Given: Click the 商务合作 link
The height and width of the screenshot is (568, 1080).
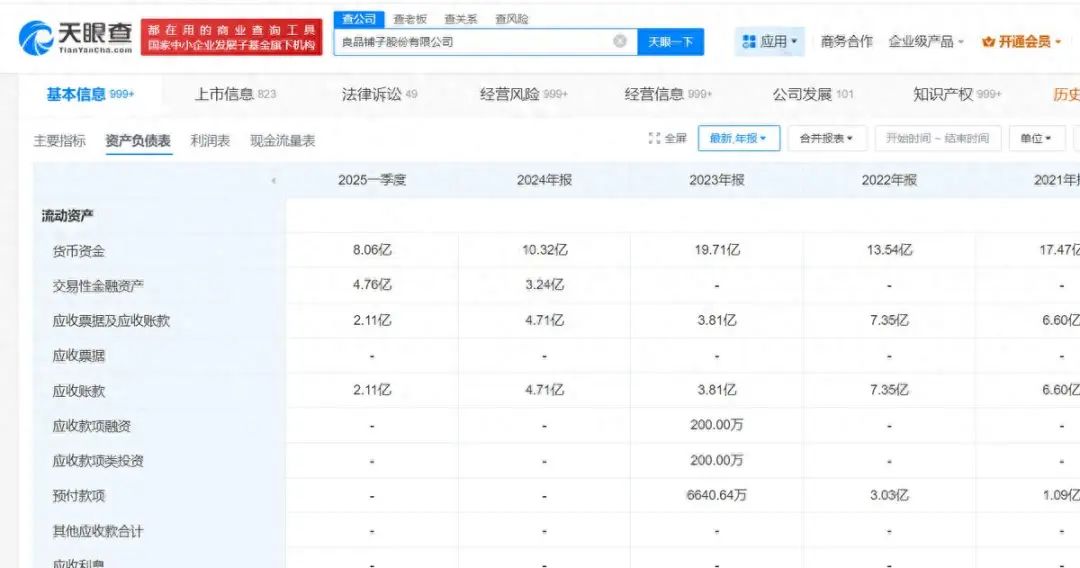Looking at the screenshot, I should click(x=846, y=42).
